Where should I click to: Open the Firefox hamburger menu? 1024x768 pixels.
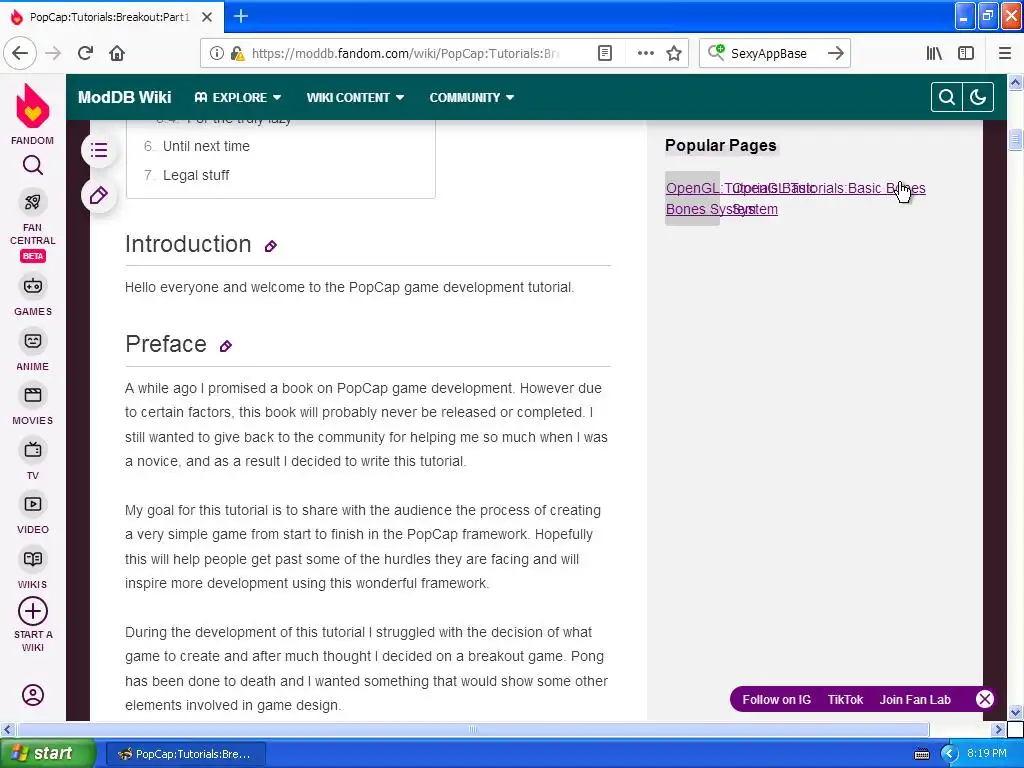(x=1004, y=53)
